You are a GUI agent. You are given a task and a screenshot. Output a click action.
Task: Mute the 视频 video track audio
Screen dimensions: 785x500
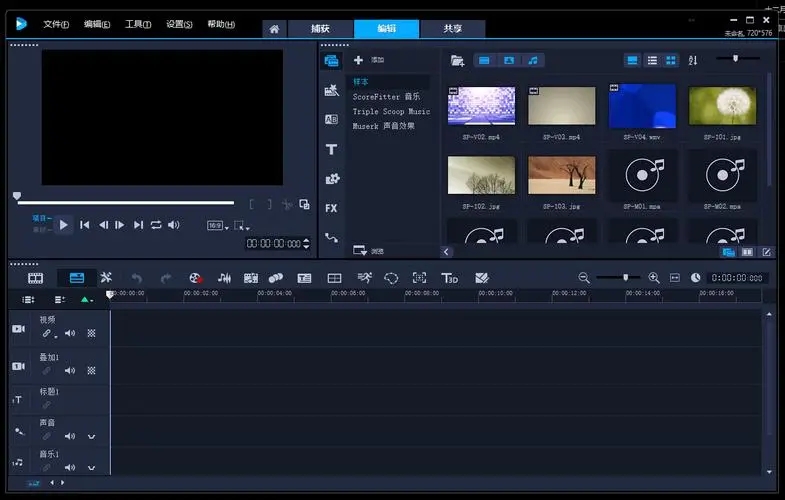(x=70, y=333)
